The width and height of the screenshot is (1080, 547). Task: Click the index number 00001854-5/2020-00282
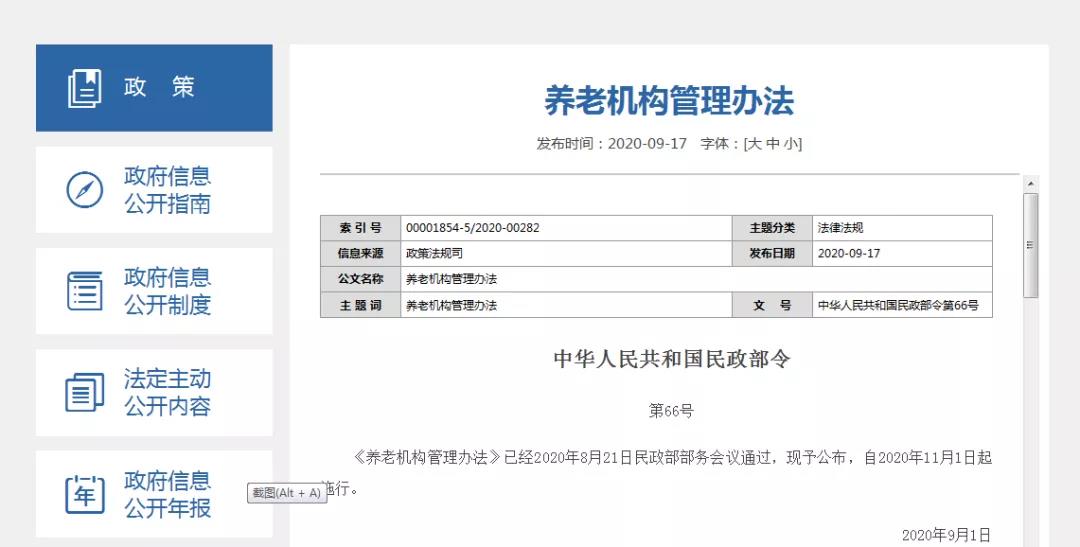472,228
